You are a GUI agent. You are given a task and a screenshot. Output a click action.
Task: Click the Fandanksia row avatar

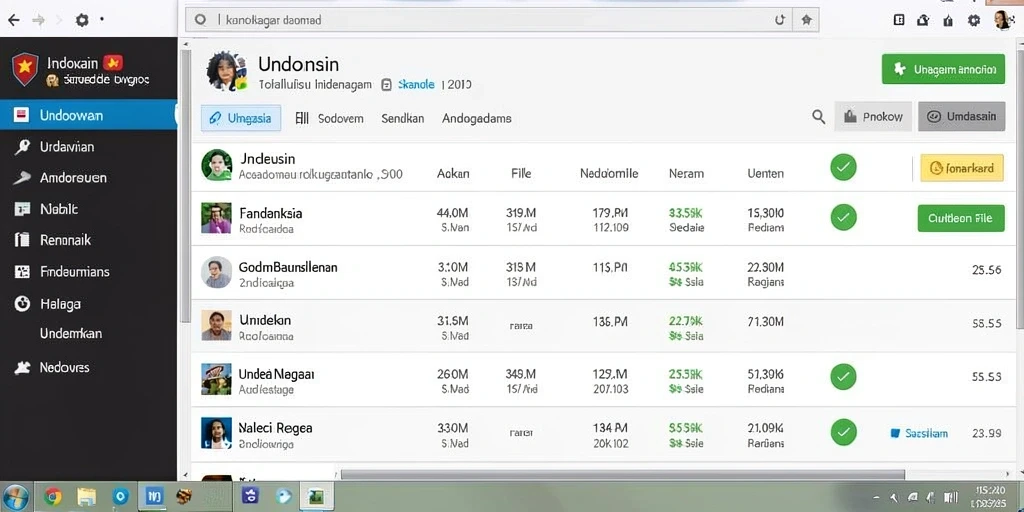tap(216, 218)
